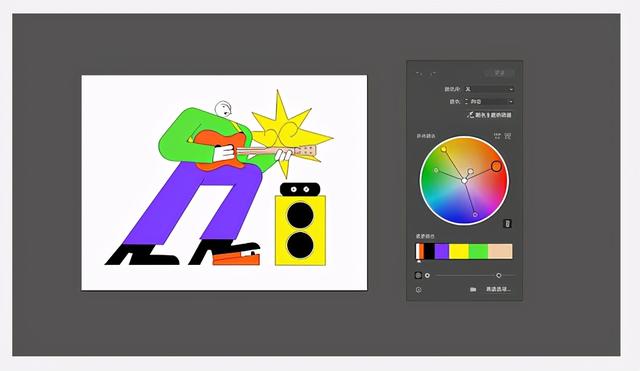Click the info icon at panel bottom left
640x371 pixels.
pyautogui.click(x=419, y=290)
